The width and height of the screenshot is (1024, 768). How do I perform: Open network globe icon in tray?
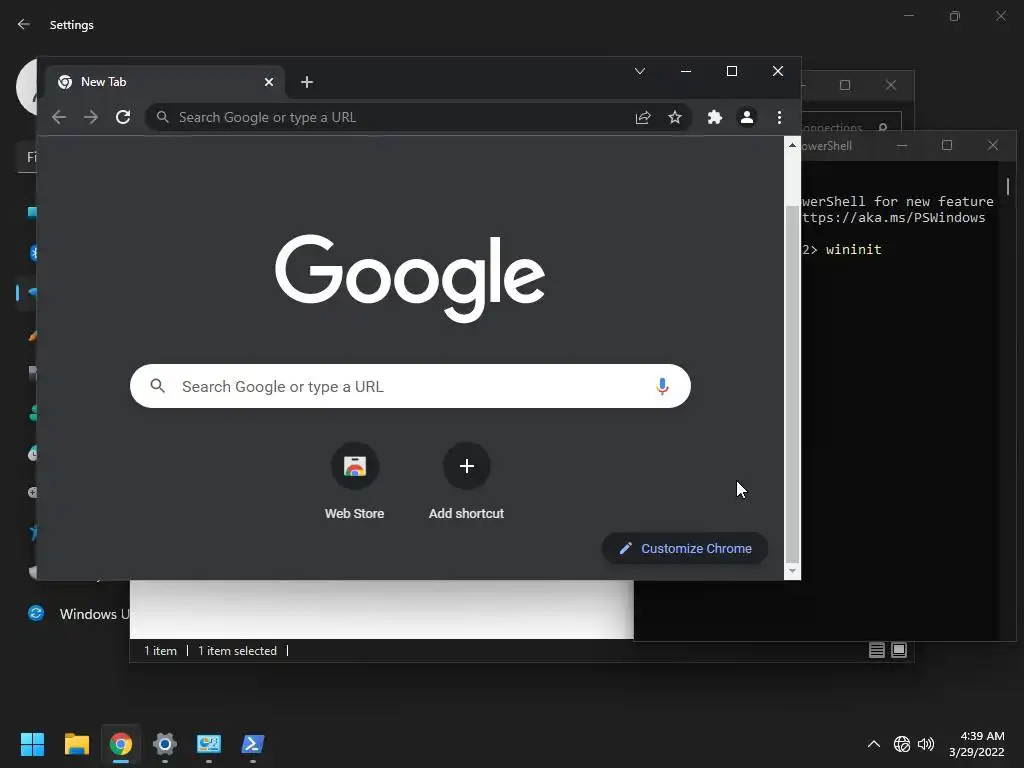[902, 744]
